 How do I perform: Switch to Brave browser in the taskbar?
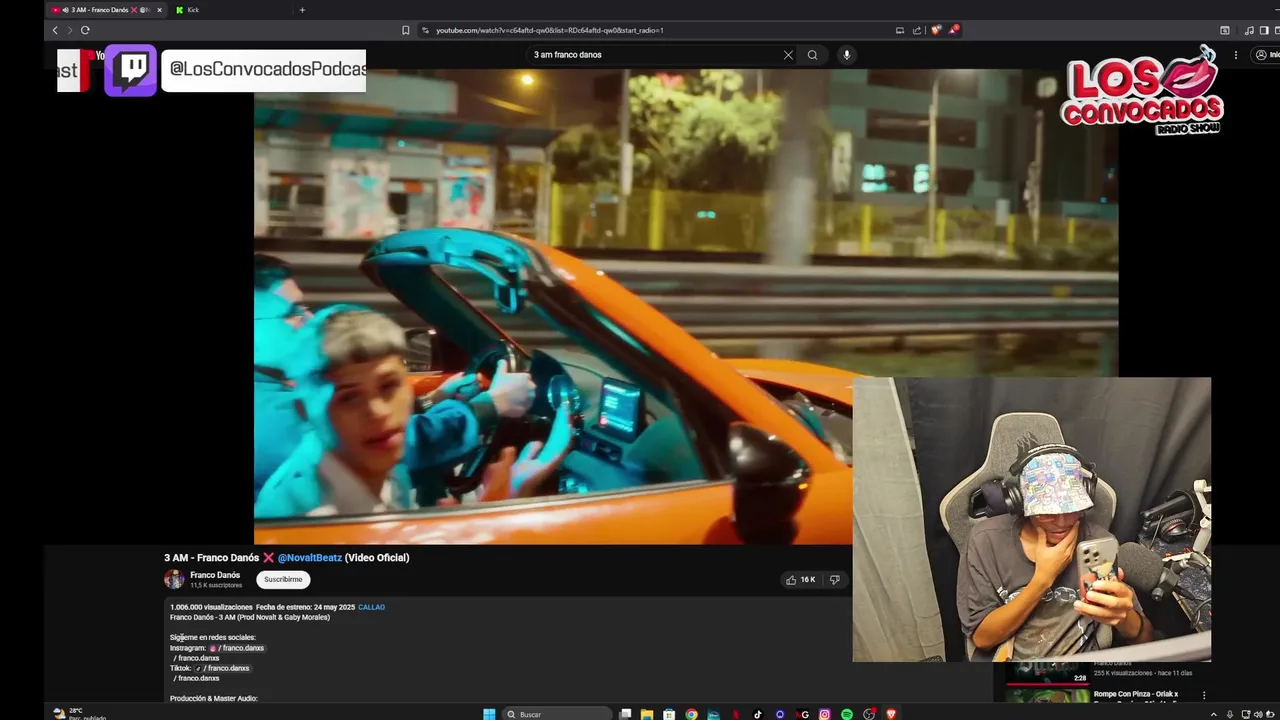[x=891, y=714]
